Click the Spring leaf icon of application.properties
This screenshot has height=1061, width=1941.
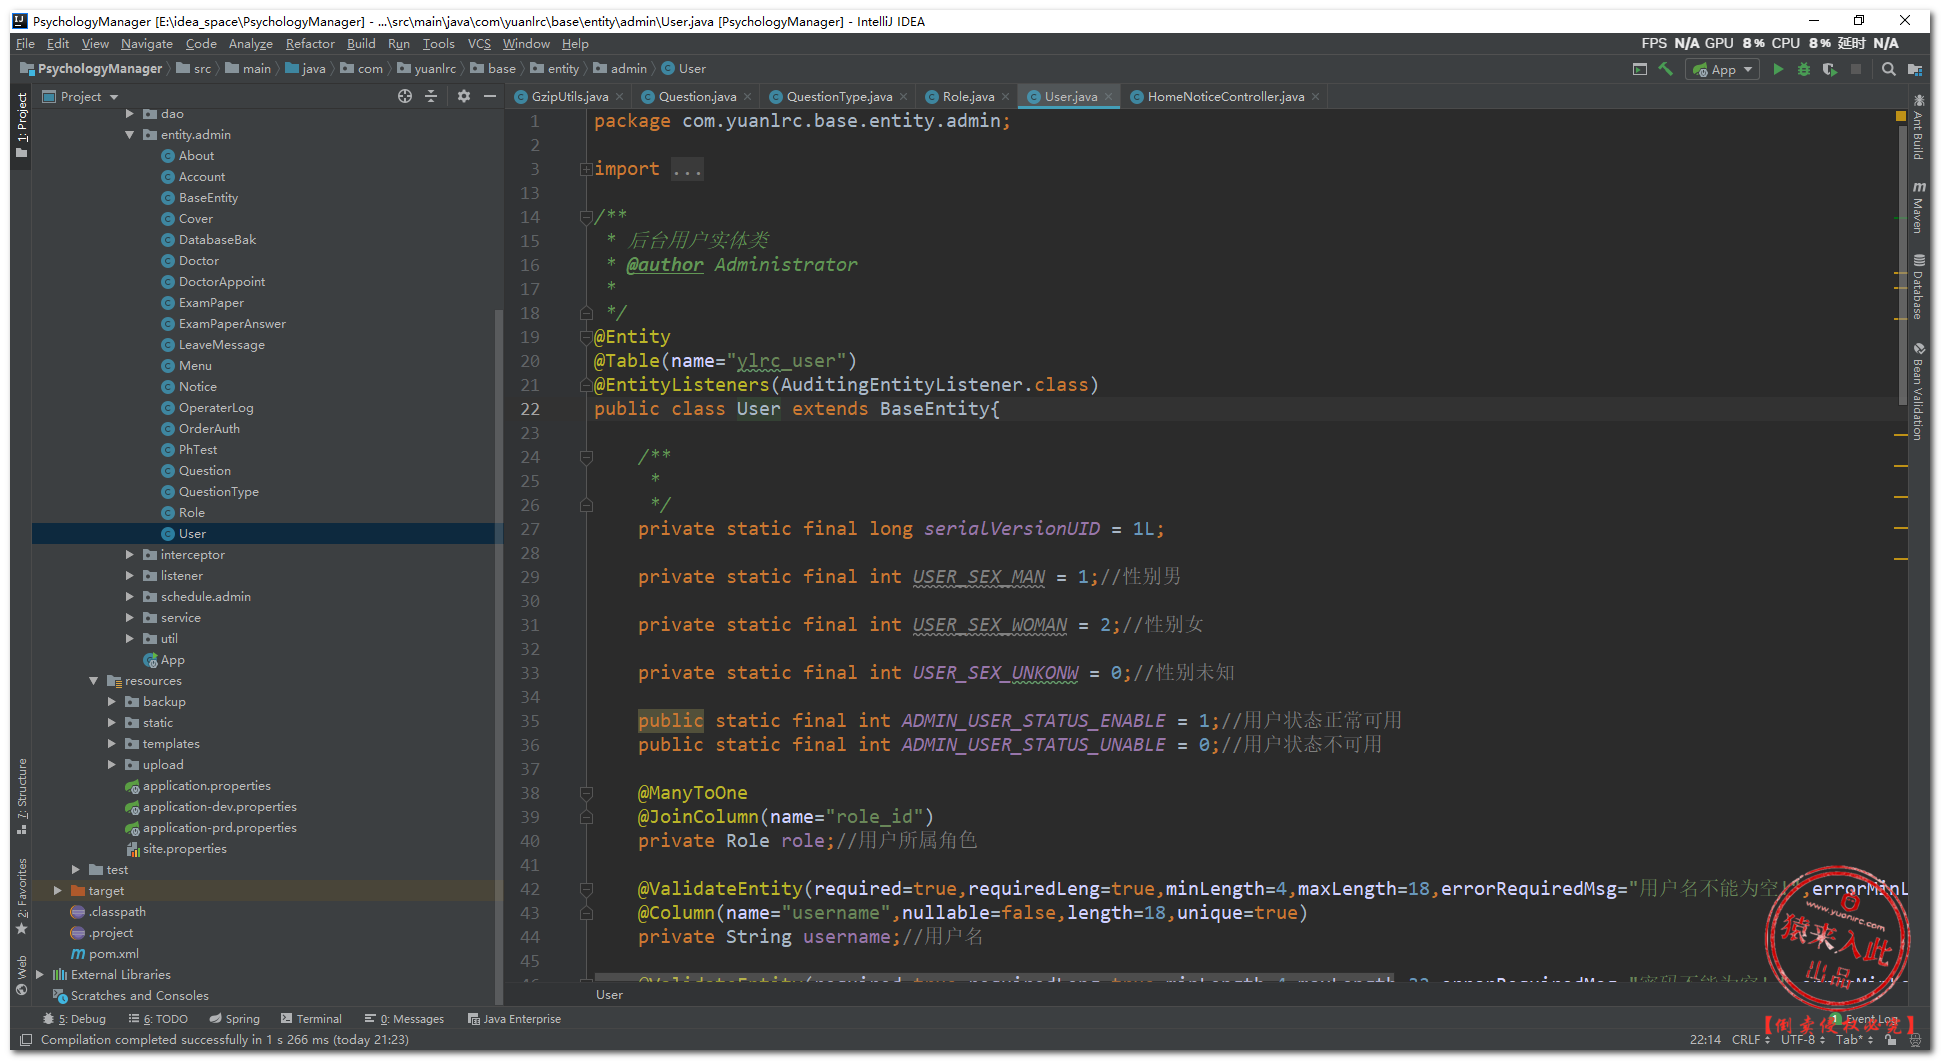[x=132, y=786]
